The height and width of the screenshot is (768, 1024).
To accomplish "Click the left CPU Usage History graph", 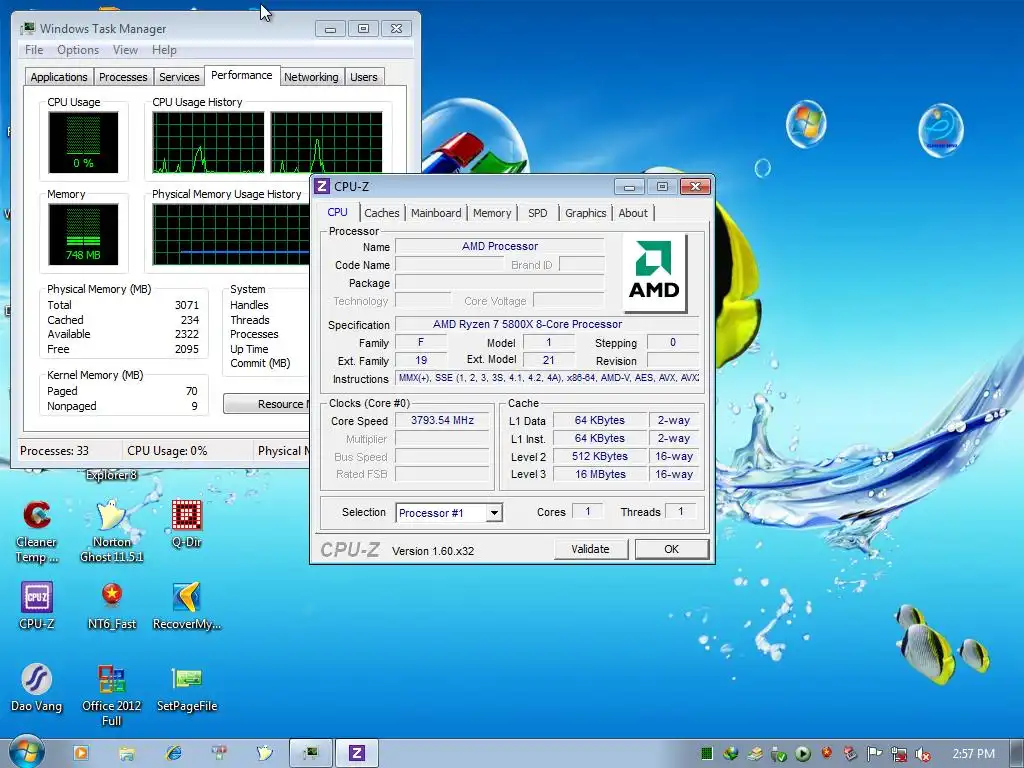I will coord(208,142).
